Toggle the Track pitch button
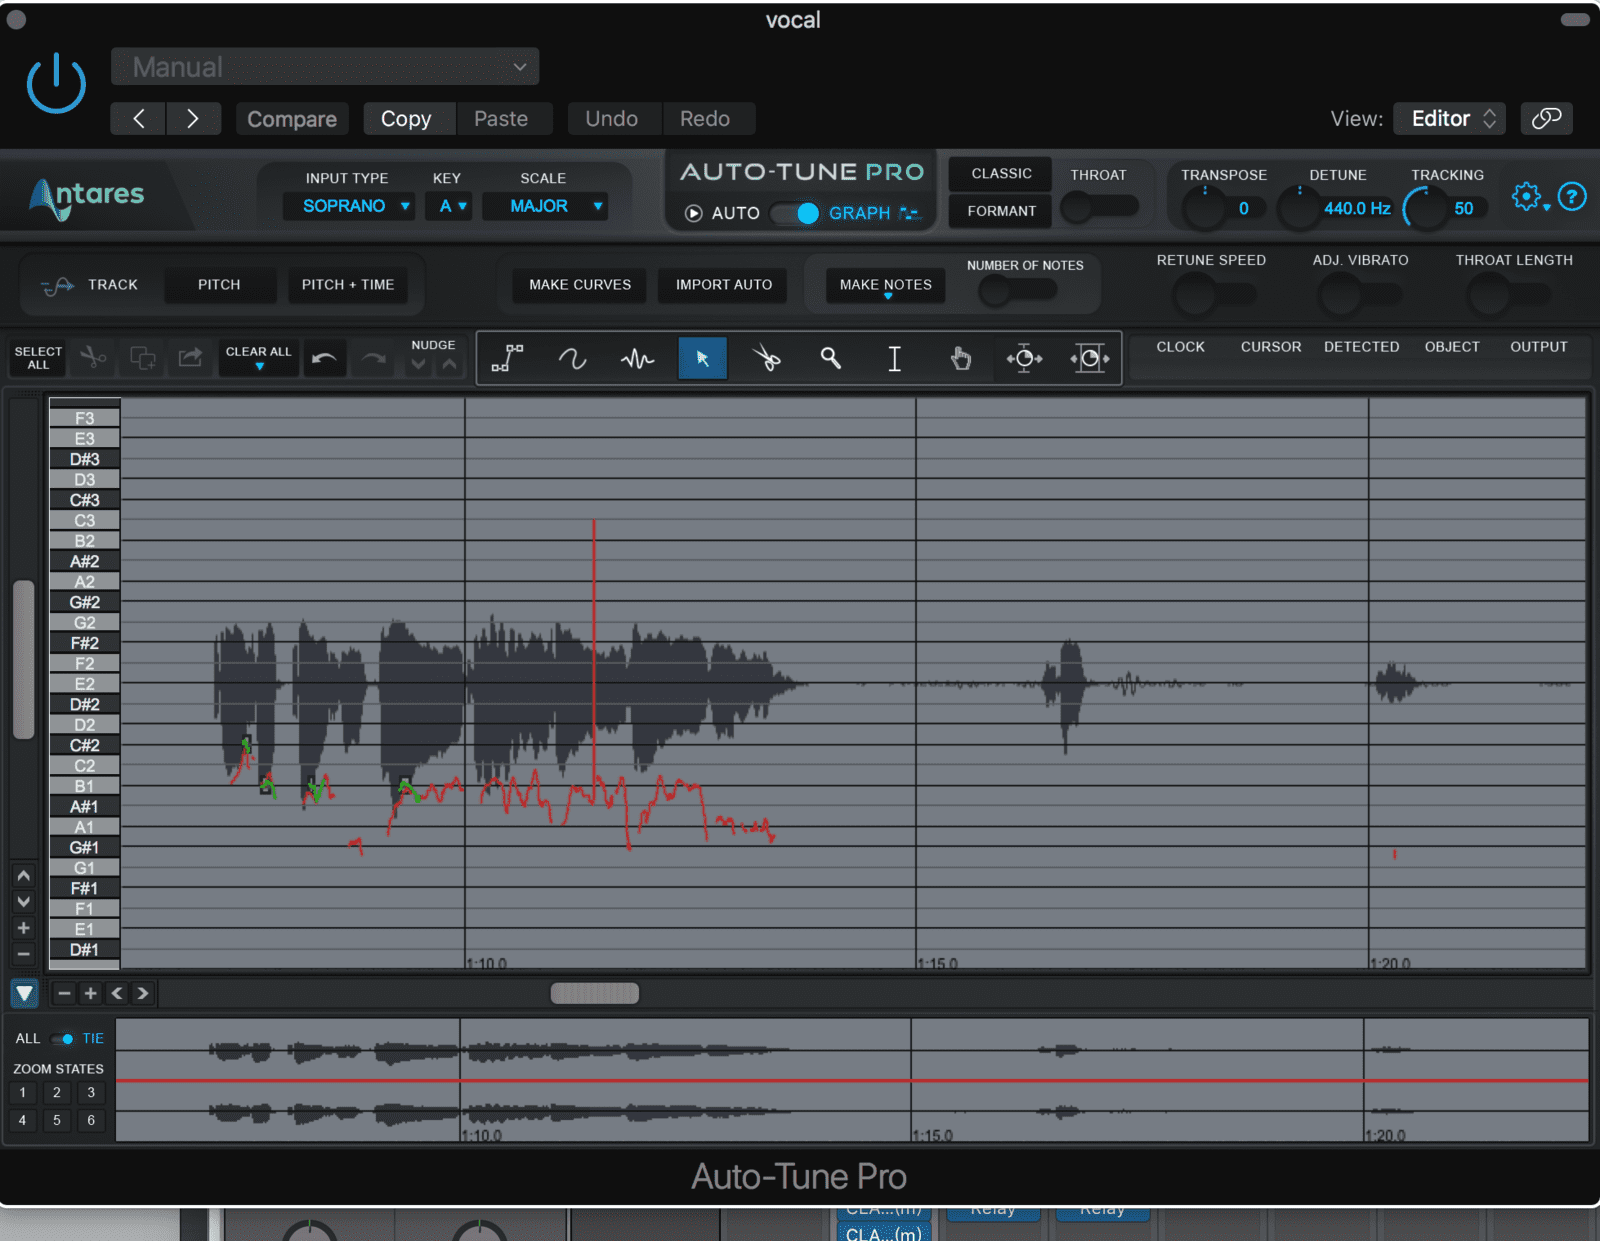This screenshot has height=1241, width=1600. coord(88,285)
